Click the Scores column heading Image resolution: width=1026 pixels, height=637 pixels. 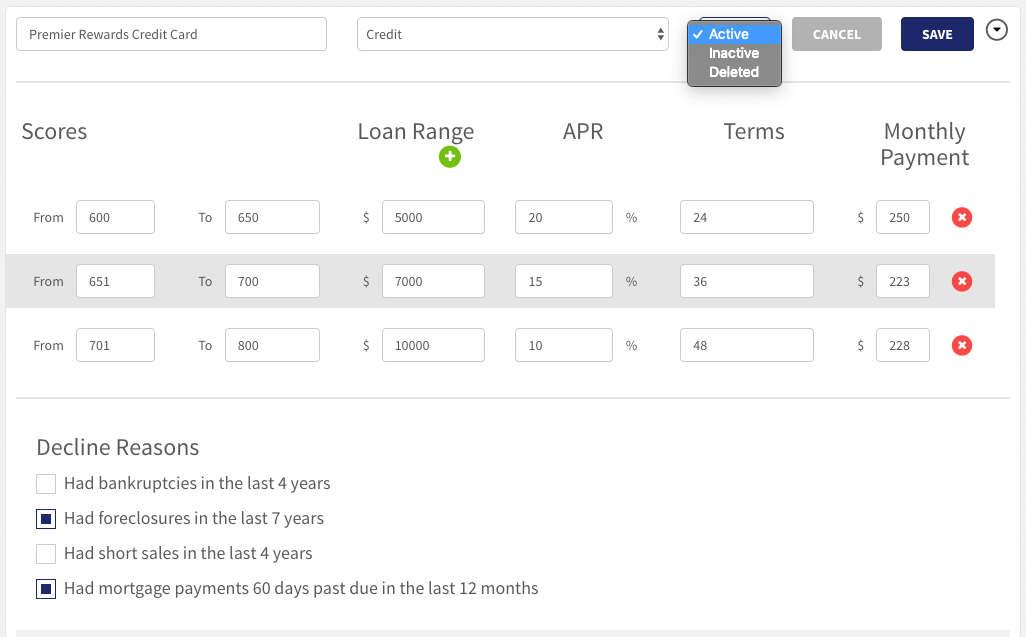click(x=54, y=131)
